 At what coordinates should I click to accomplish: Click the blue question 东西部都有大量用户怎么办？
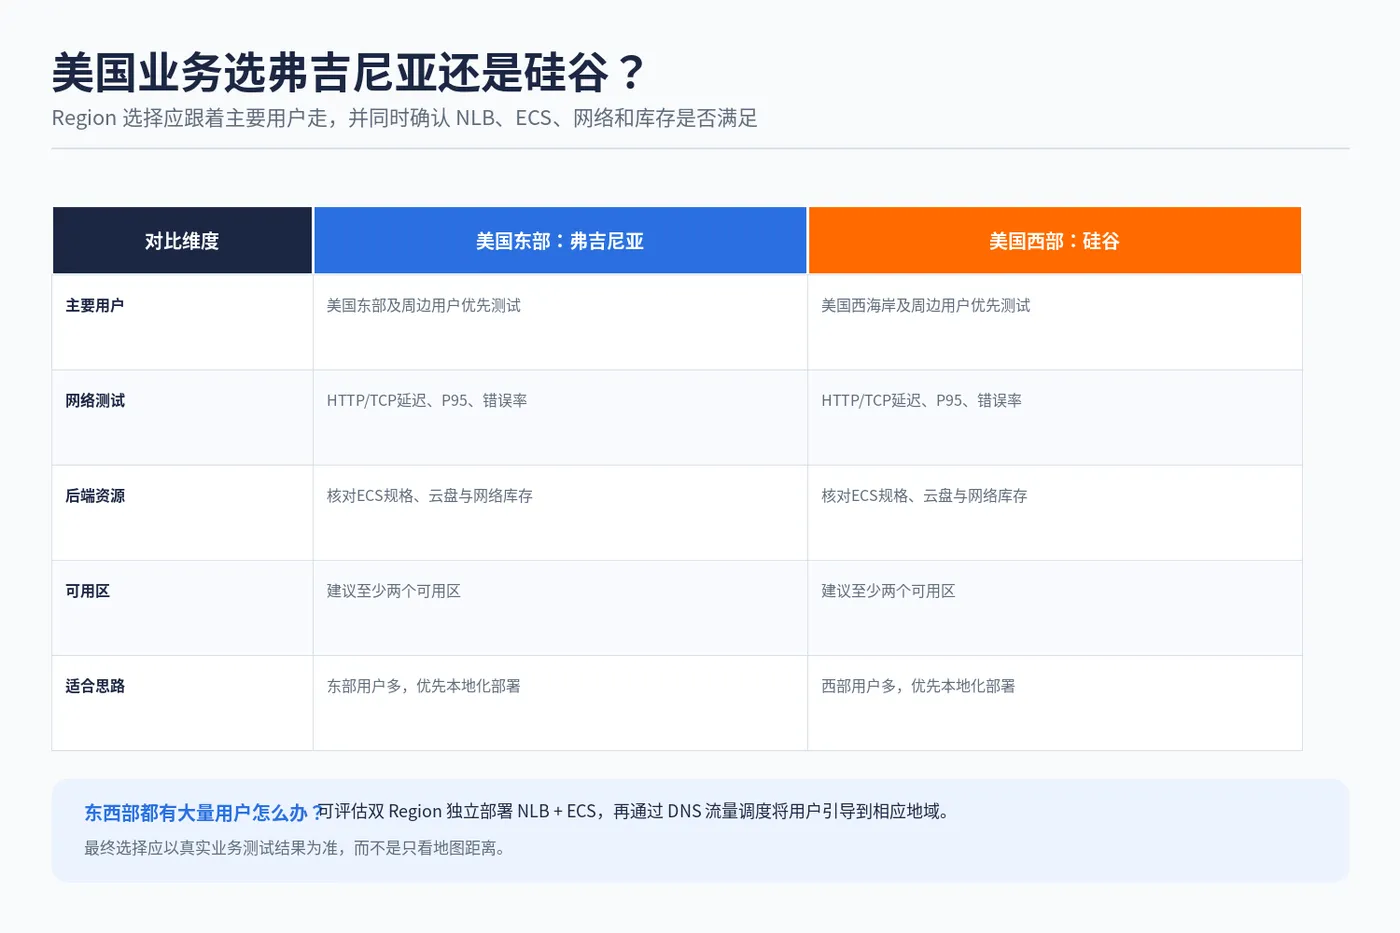click(203, 813)
